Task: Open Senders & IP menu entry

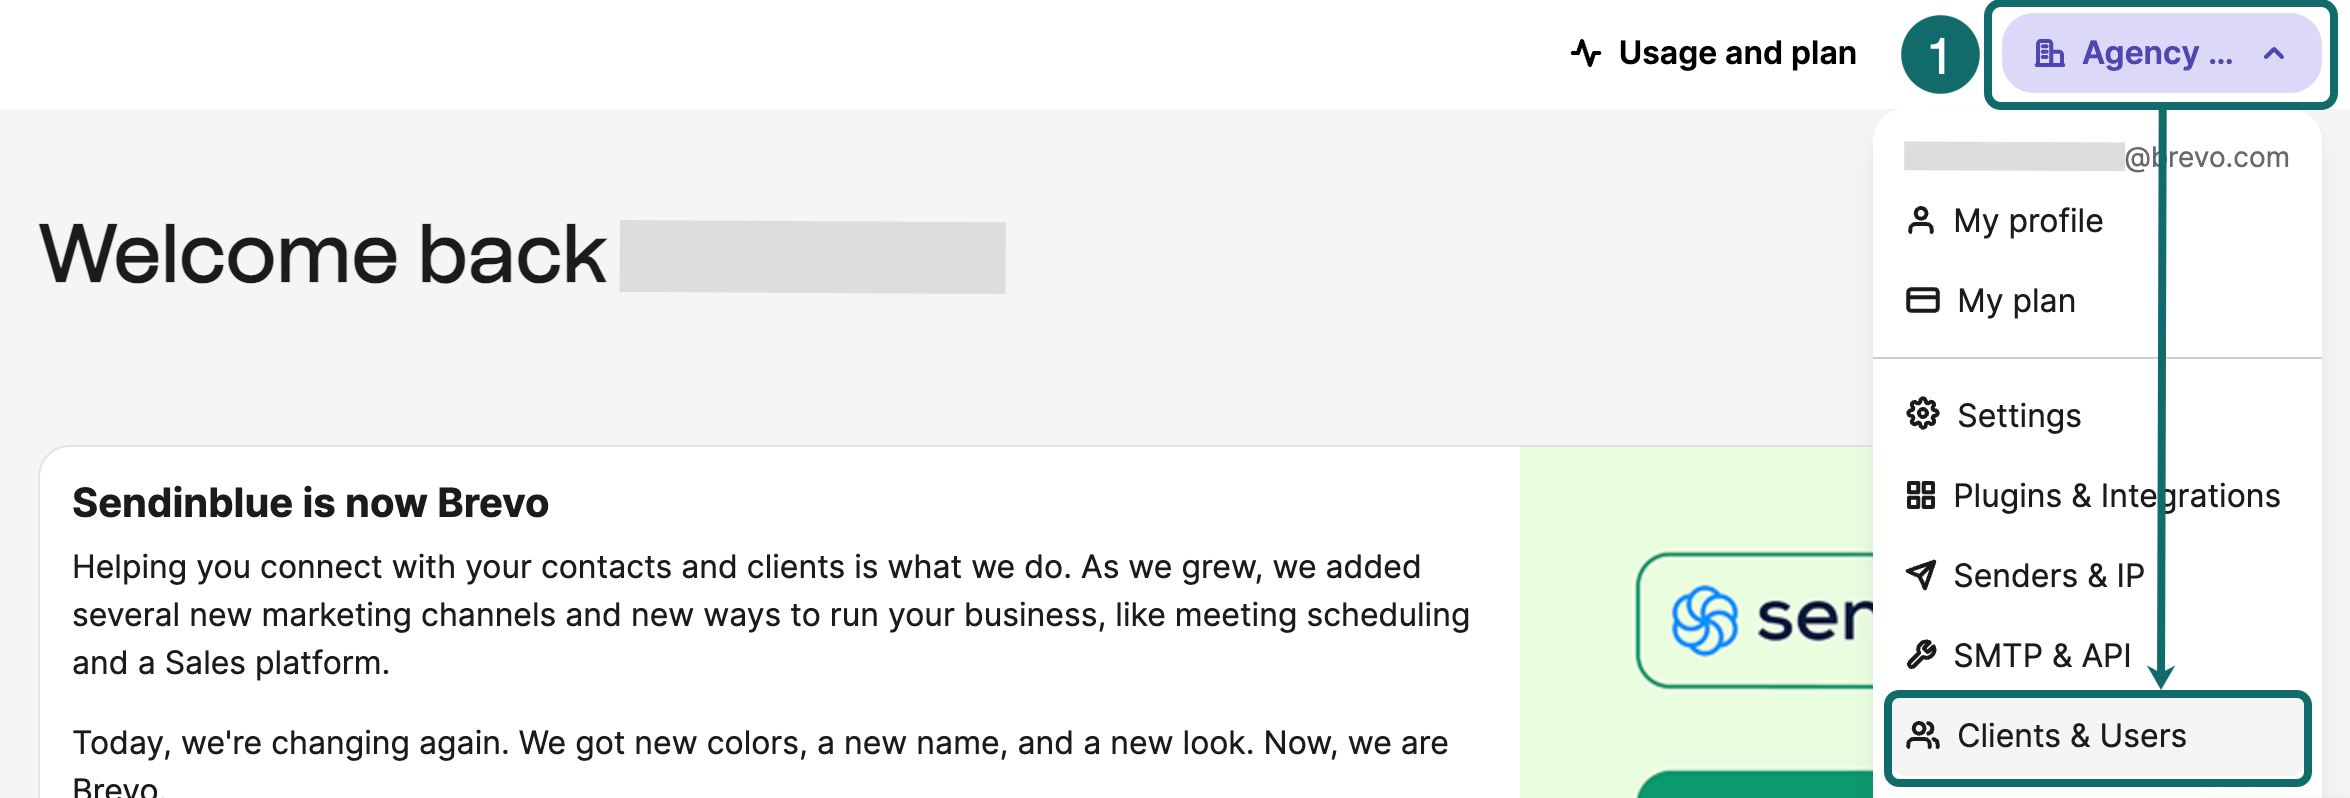Action: [x=2025, y=576]
